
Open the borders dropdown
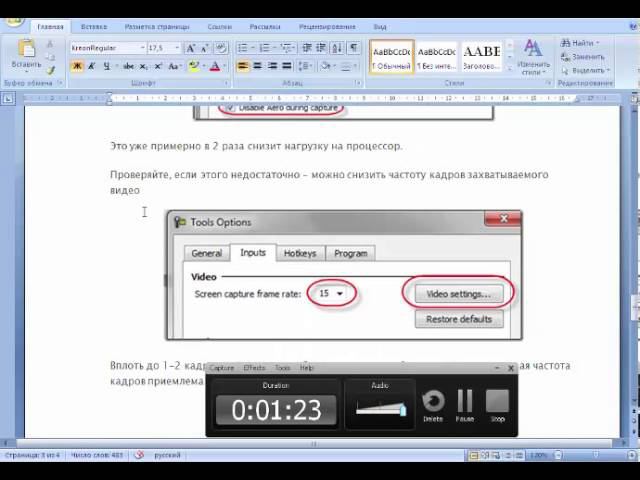point(356,66)
